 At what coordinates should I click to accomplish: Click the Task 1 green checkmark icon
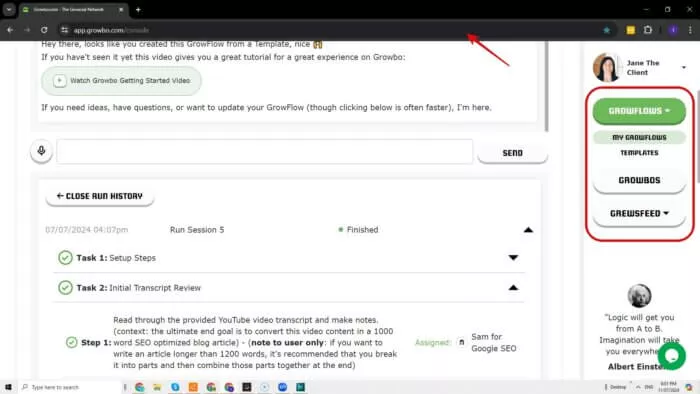(x=65, y=257)
